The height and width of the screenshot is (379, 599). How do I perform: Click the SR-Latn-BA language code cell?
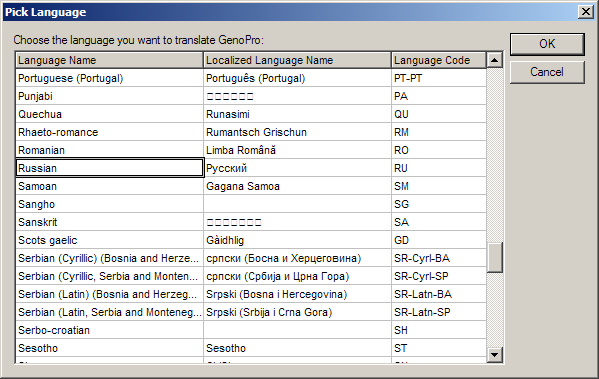439,294
